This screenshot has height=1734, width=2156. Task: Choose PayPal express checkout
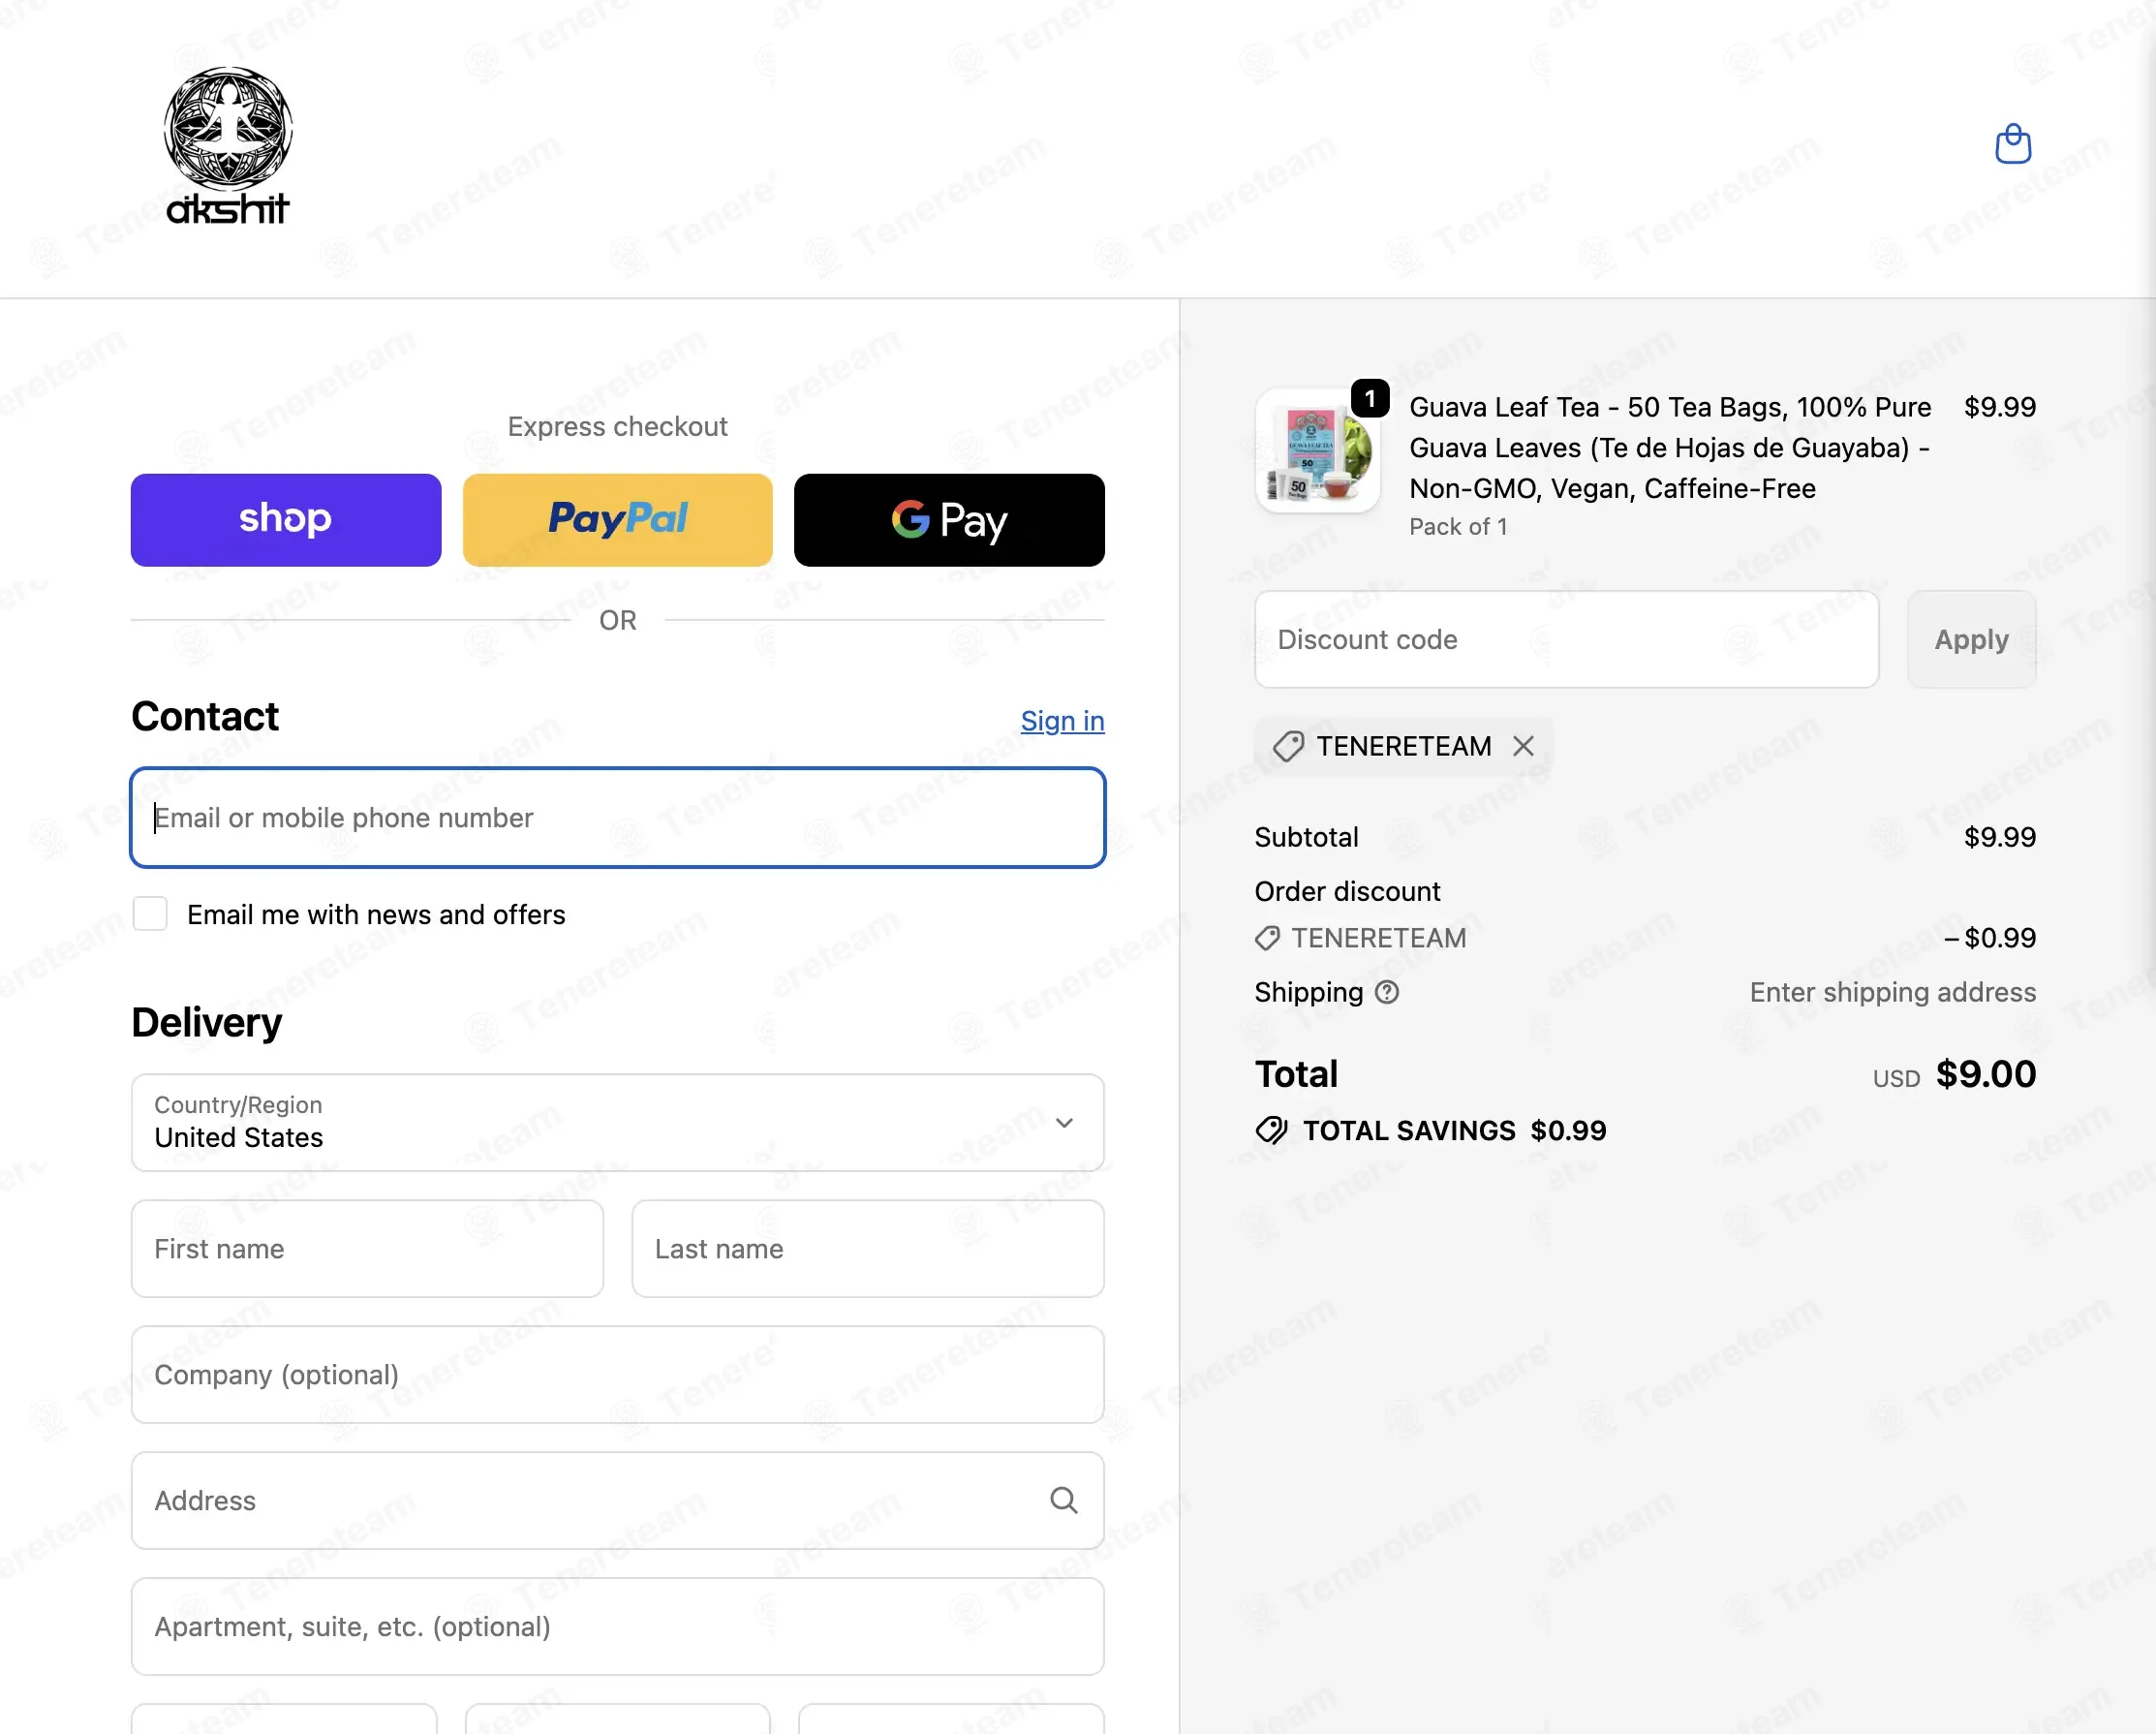(618, 520)
